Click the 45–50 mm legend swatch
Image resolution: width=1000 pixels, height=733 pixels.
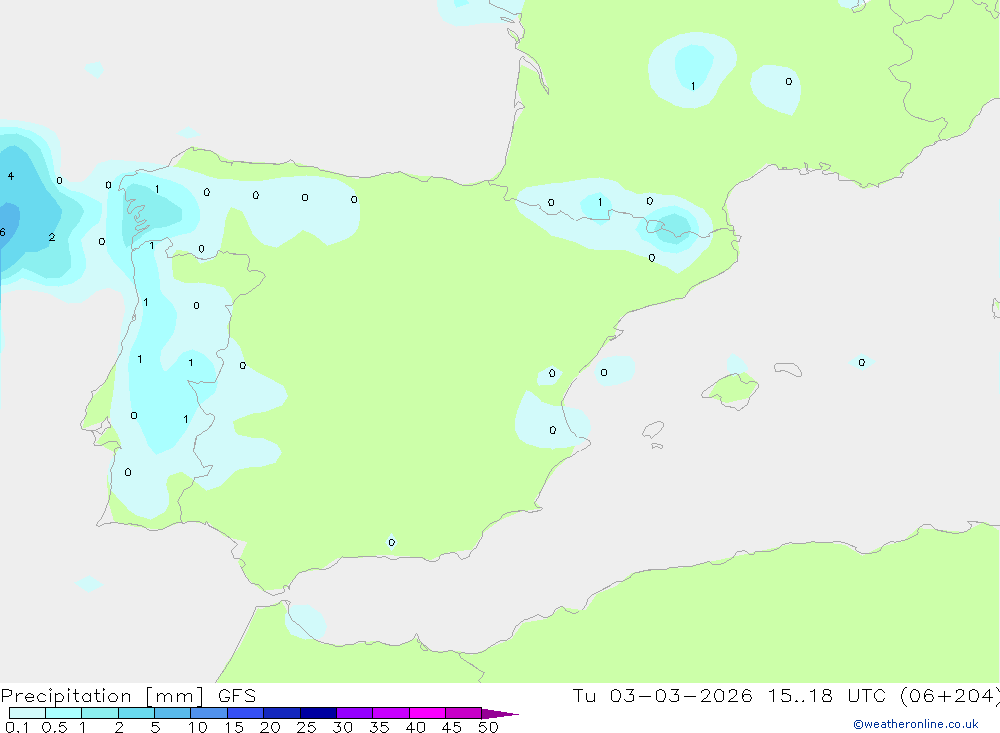463,713
